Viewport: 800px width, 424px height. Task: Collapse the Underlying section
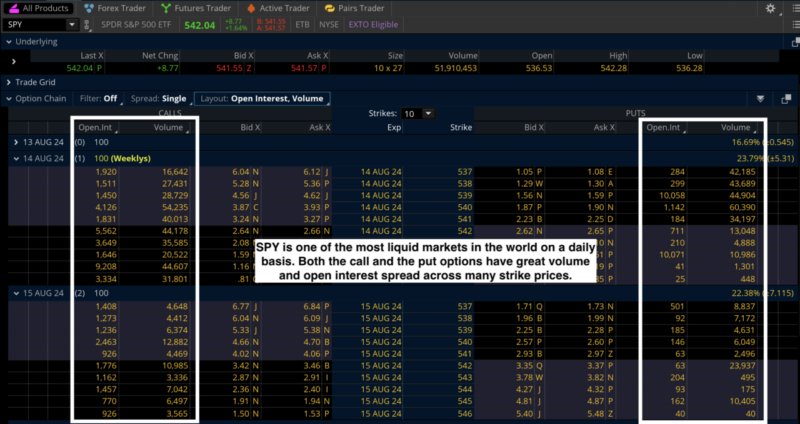9,42
